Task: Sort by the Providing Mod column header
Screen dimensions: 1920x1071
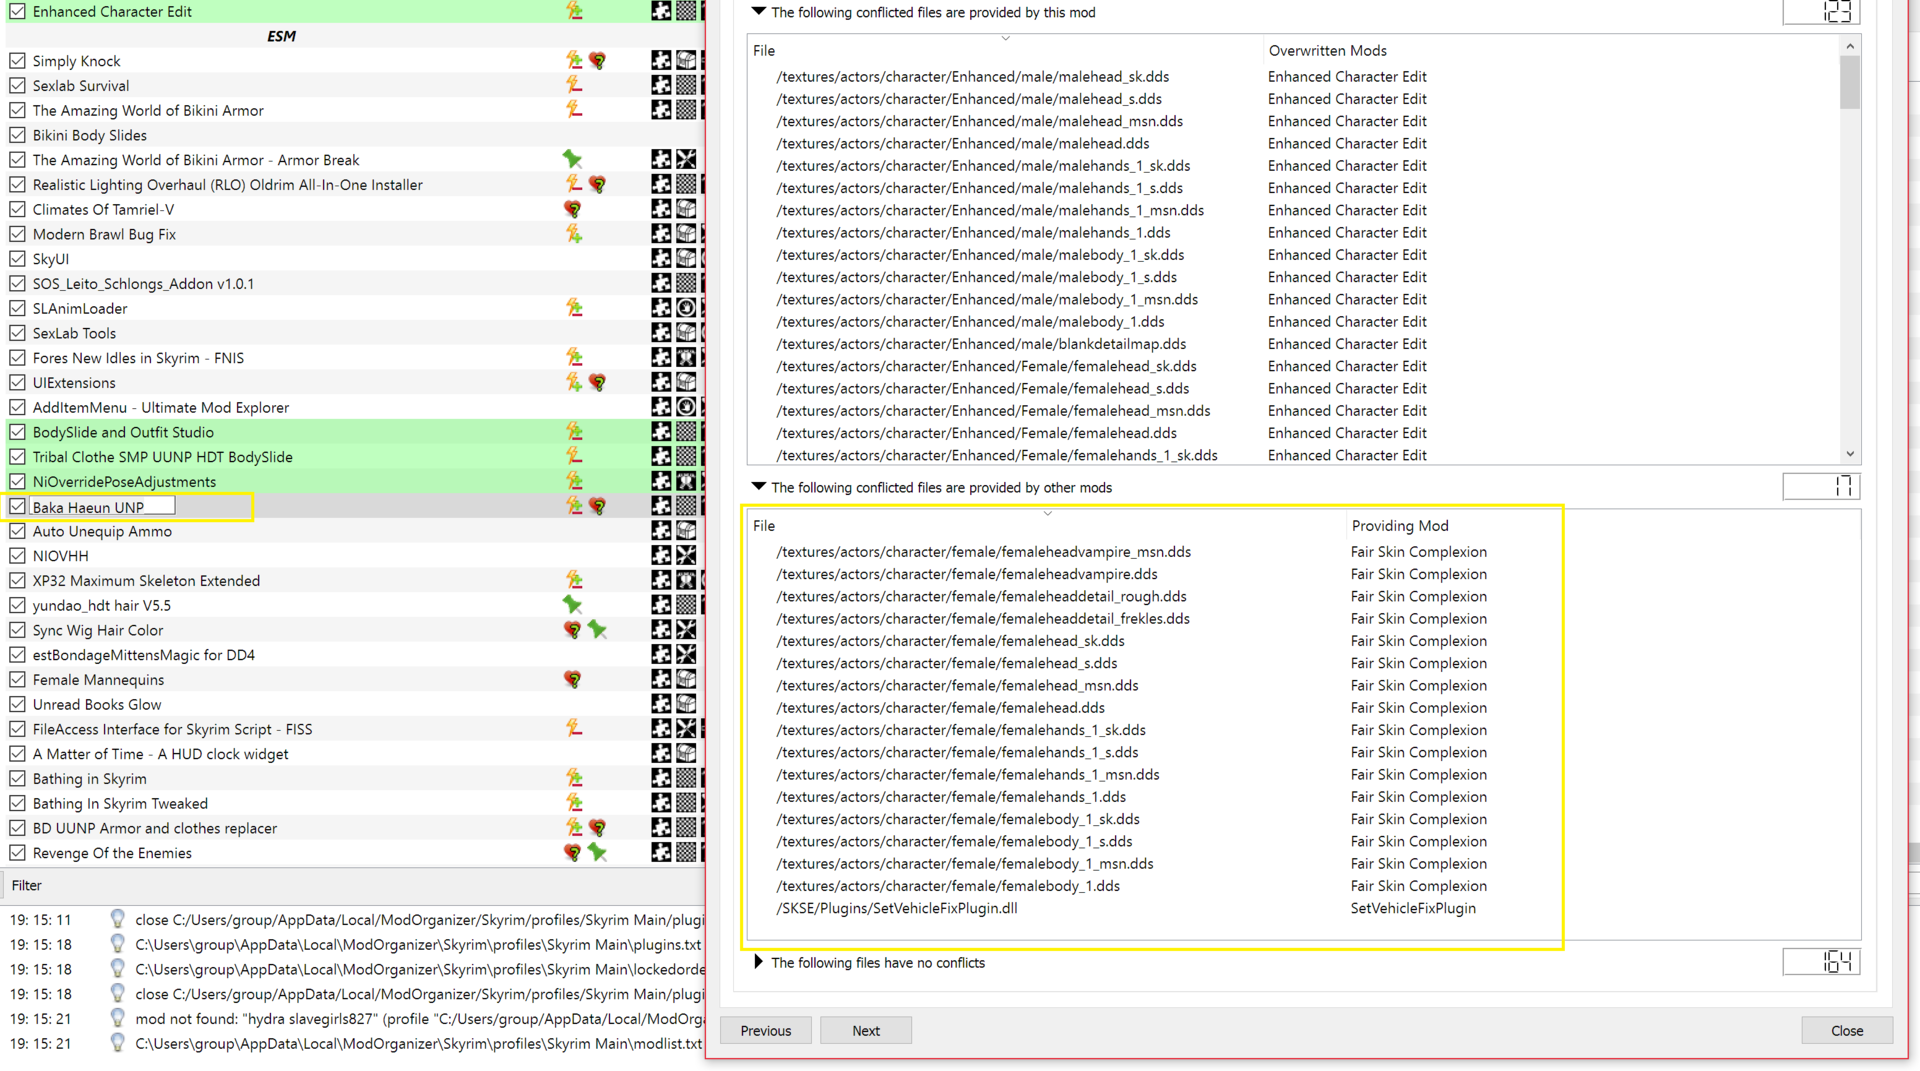Action: pos(1399,525)
